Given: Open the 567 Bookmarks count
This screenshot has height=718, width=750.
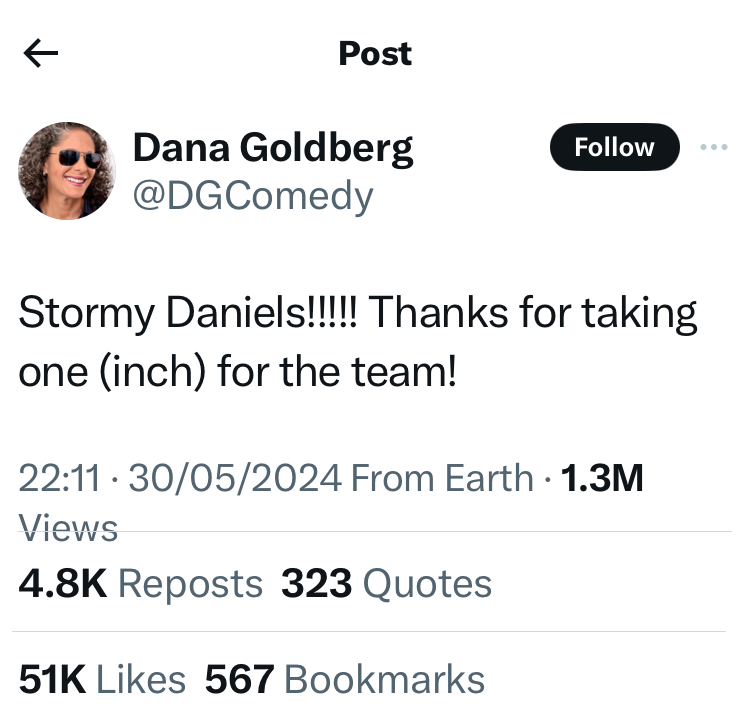Looking at the screenshot, I should click(345, 680).
